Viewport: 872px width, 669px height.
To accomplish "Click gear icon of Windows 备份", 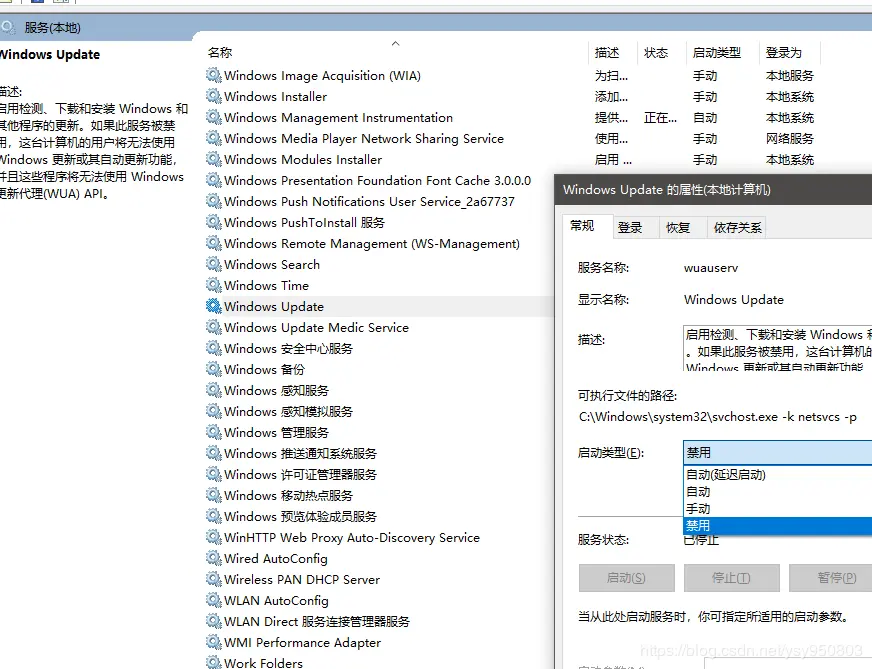I will pos(214,369).
